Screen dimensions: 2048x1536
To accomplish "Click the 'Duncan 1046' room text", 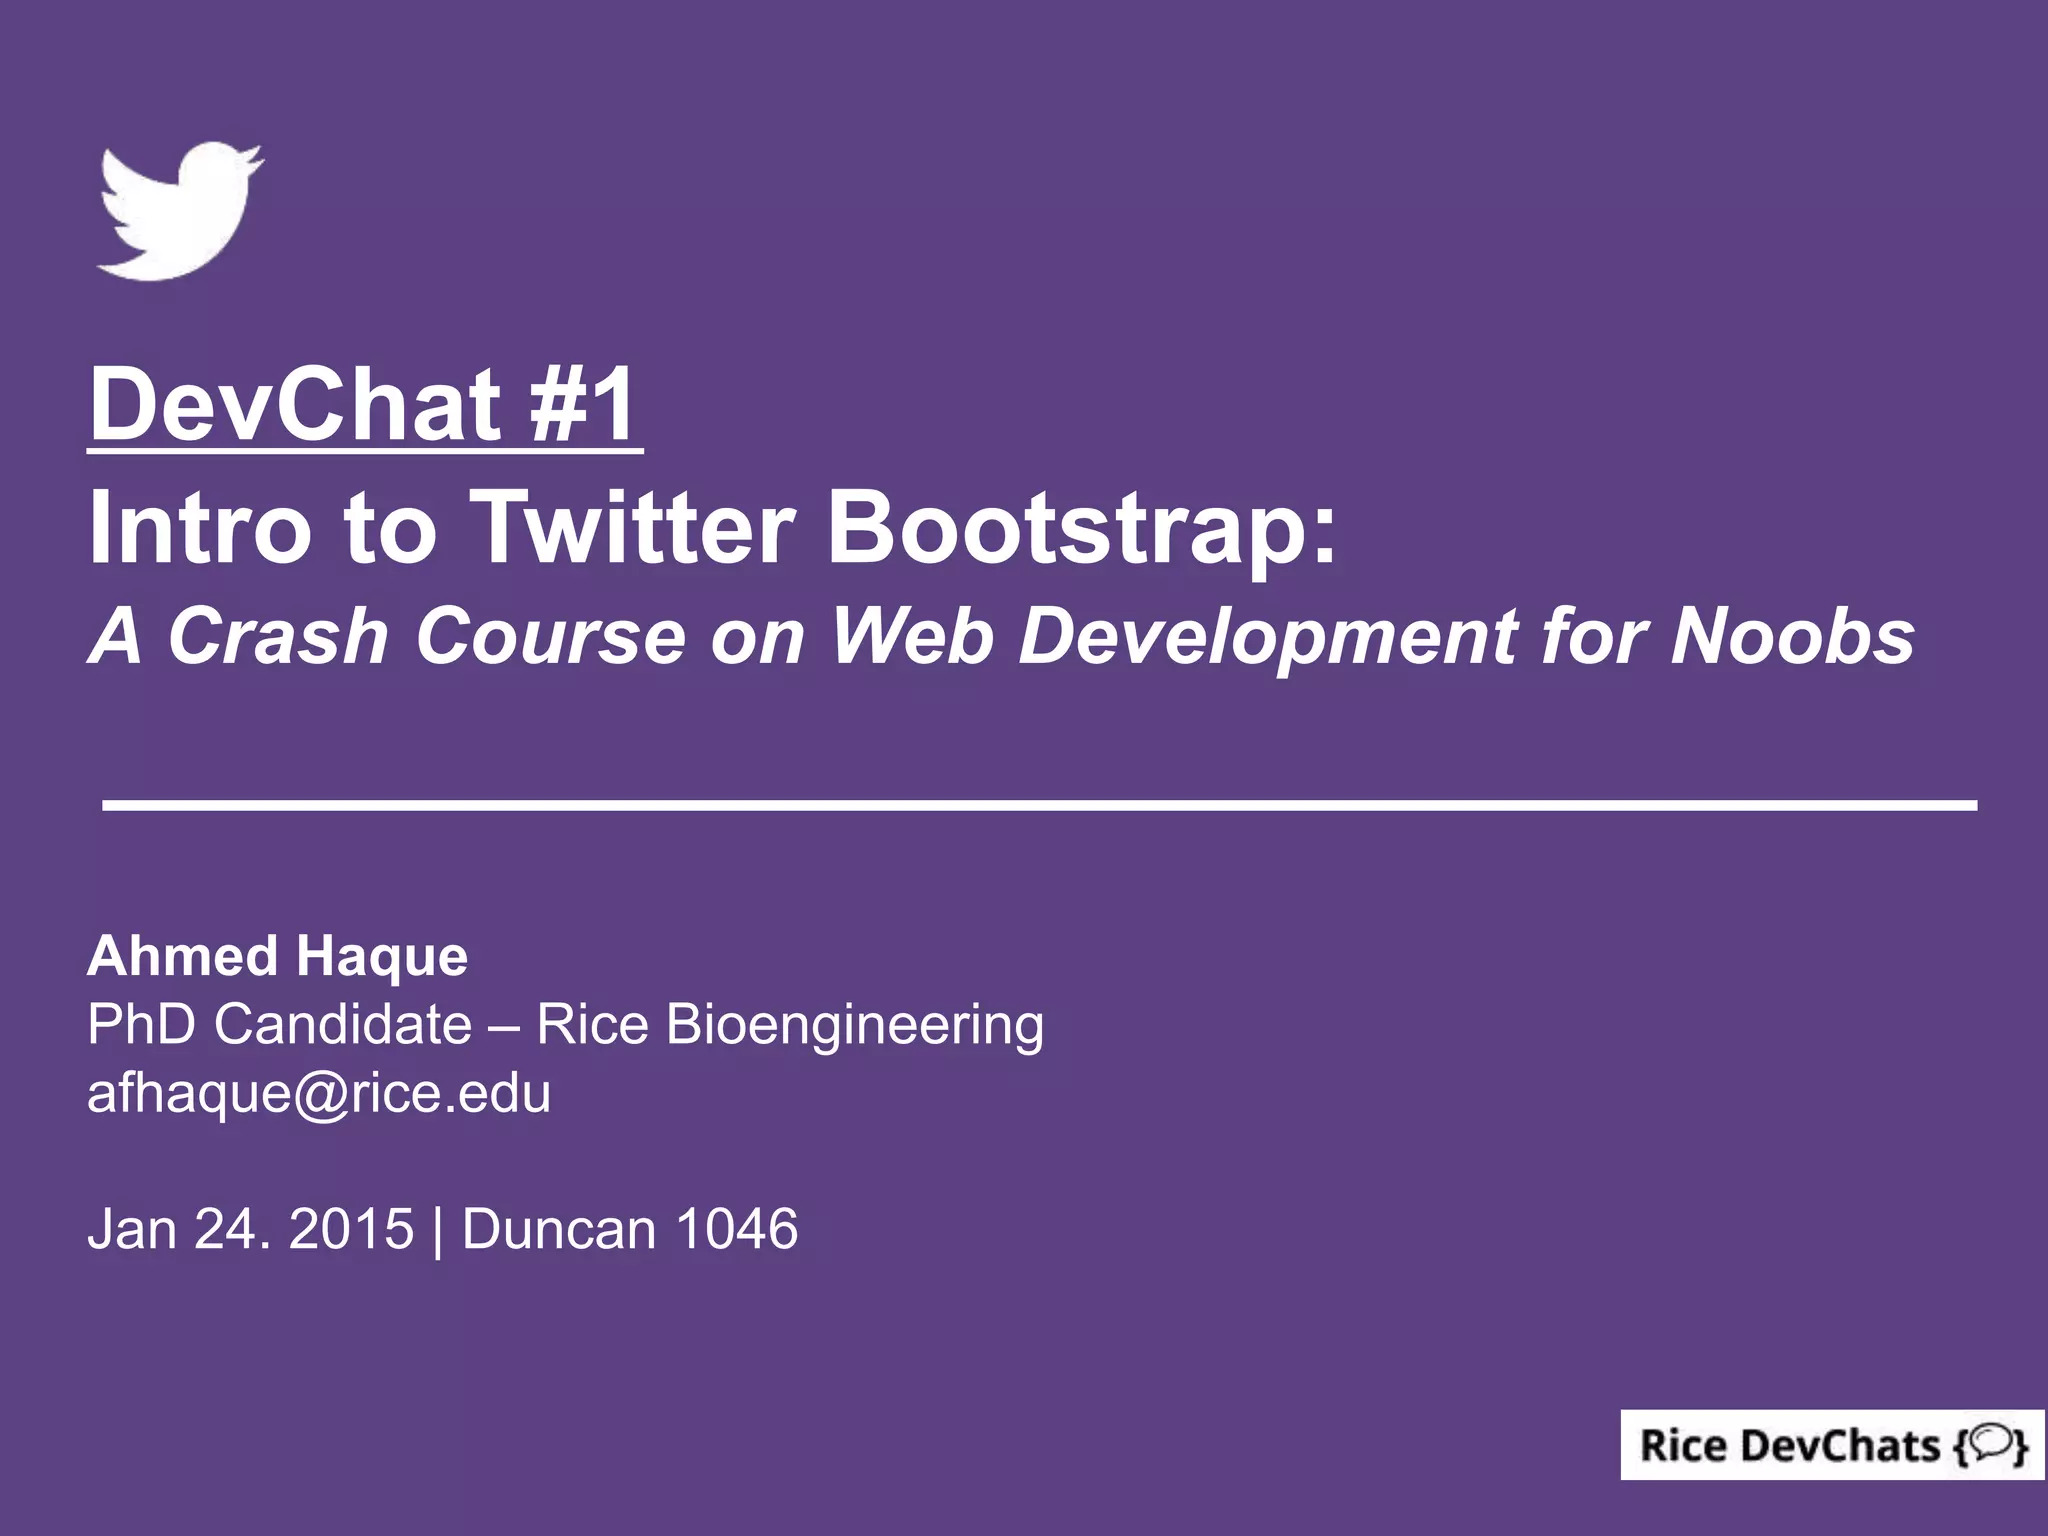I will (x=630, y=1229).
